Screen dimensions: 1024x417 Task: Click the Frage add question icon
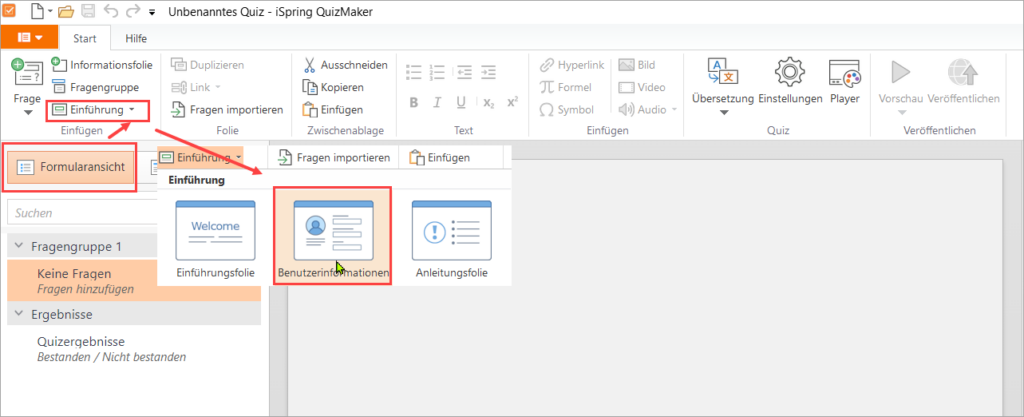point(27,72)
